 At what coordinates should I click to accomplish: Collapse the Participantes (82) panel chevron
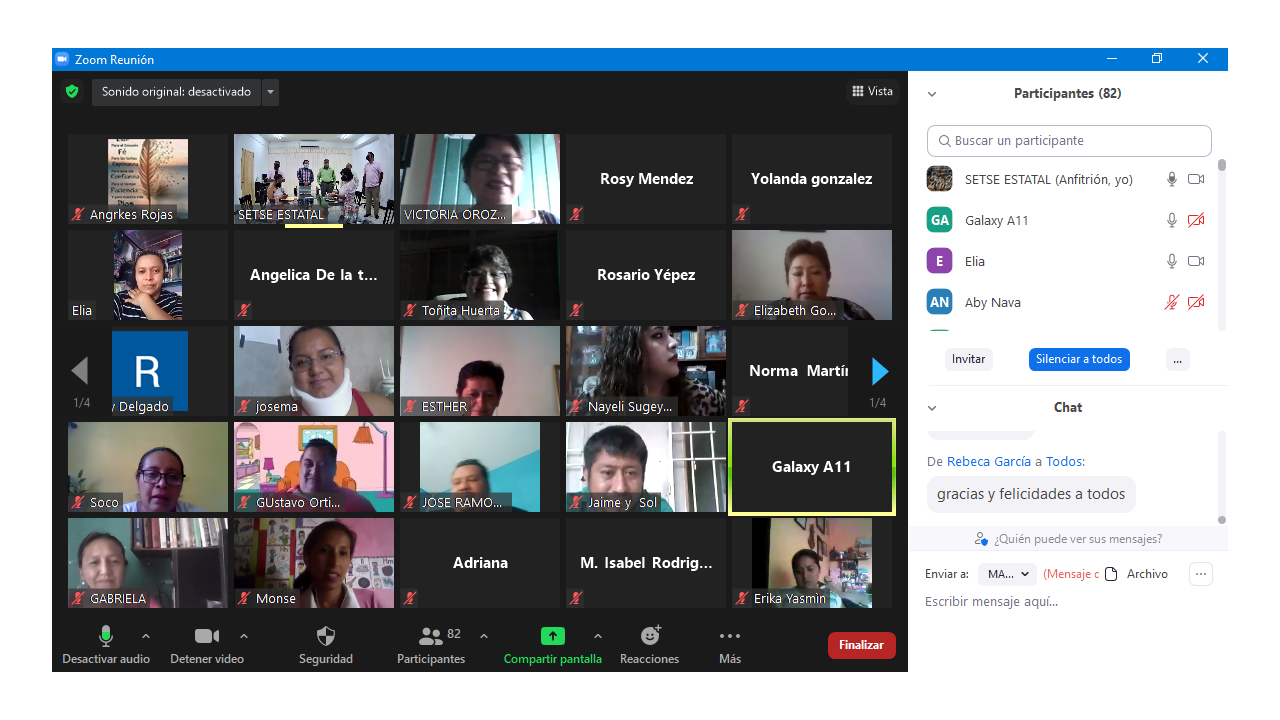(x=932, y=94)
